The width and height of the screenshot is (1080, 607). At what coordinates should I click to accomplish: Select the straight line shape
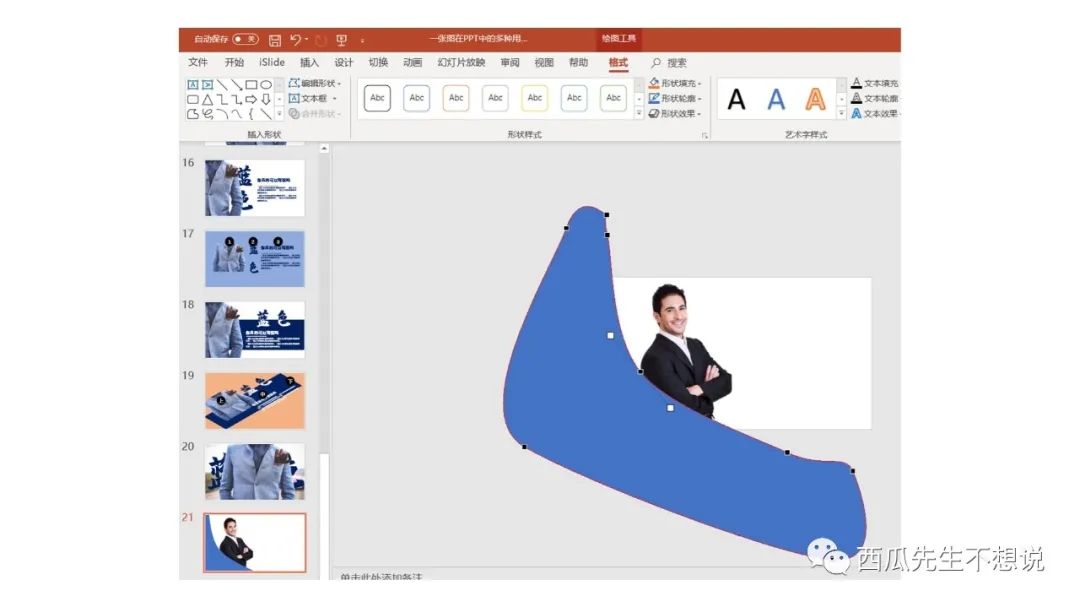click(222, 85)
